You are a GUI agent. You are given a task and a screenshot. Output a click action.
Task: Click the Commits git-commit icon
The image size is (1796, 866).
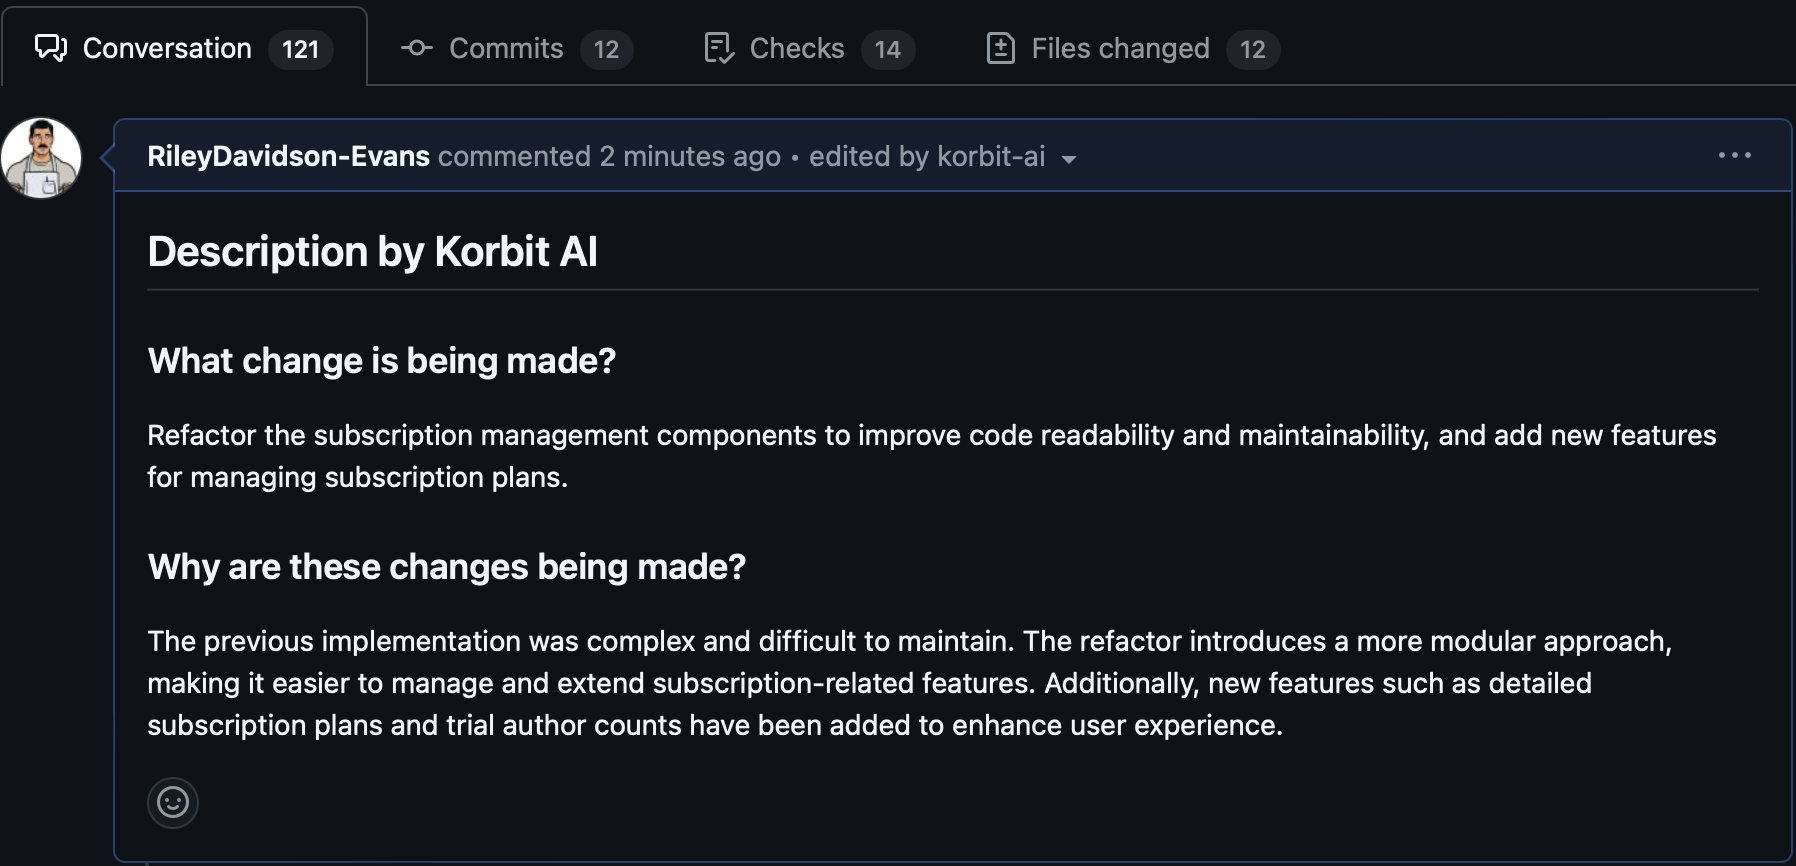(x=416, y=48)
